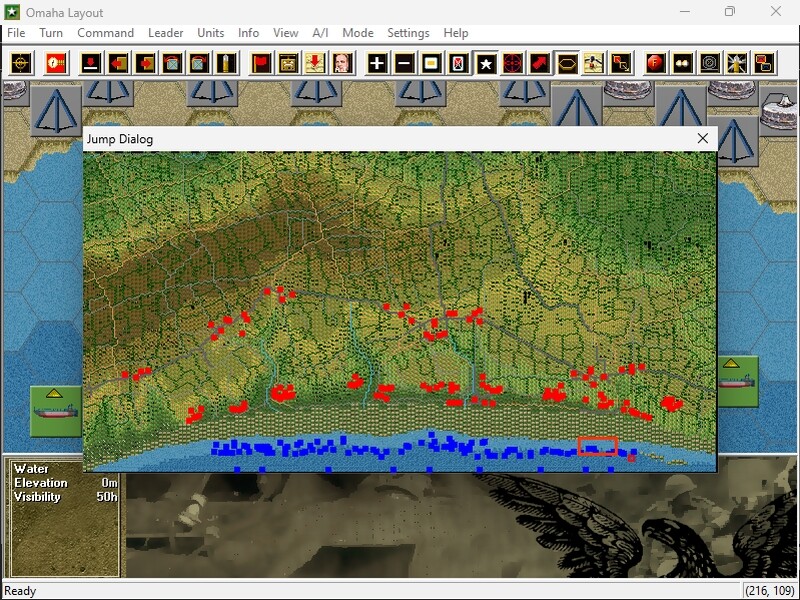Click the rotate unit counterclockwise icon
Viewport: 800px width, 600px height.
172,63
